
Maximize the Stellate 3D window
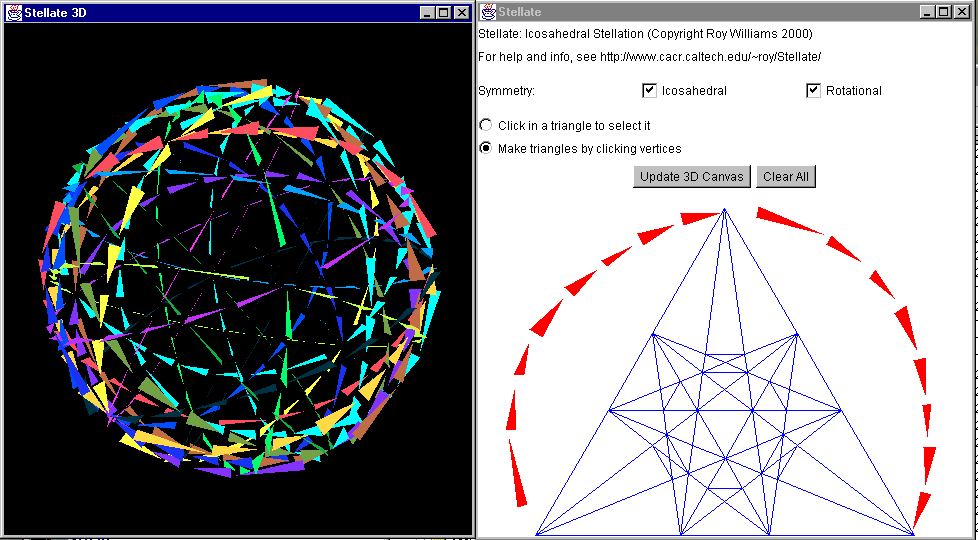[x=444, y=12]
